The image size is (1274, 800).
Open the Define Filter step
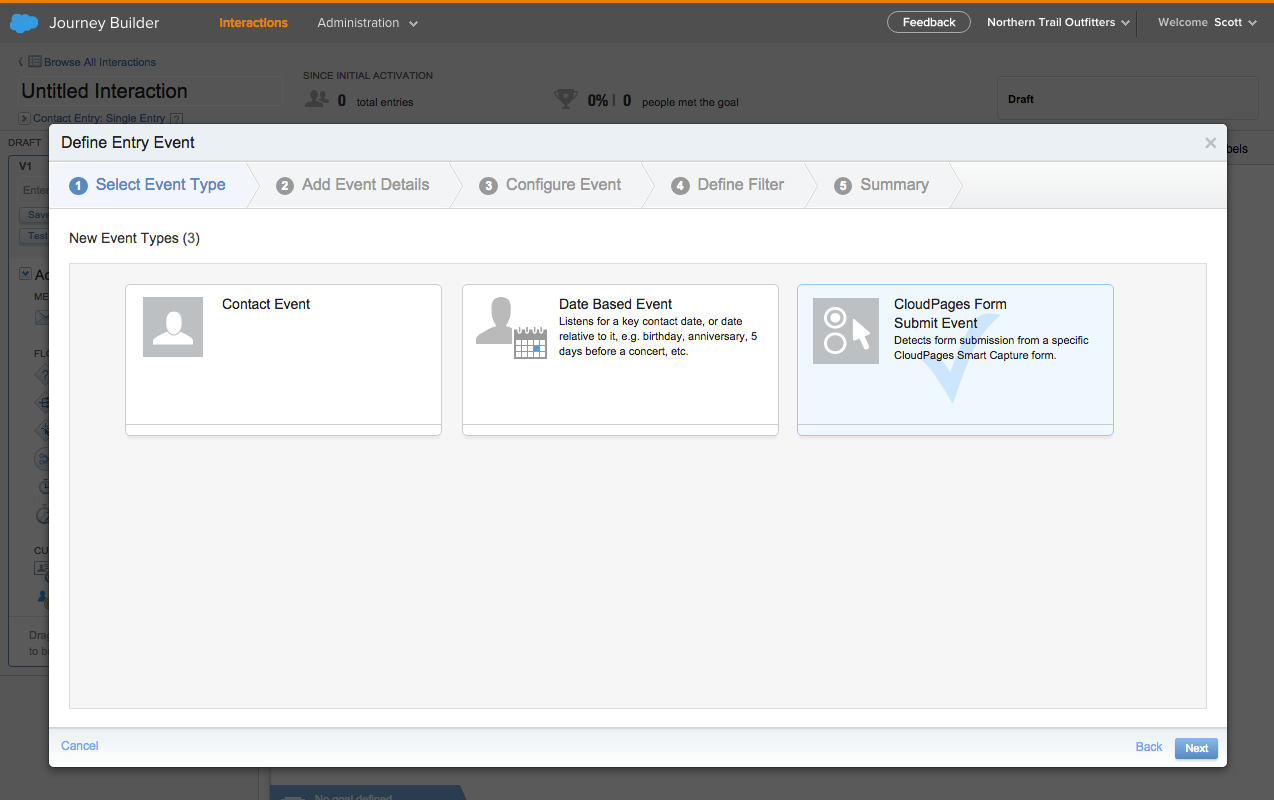740,185
